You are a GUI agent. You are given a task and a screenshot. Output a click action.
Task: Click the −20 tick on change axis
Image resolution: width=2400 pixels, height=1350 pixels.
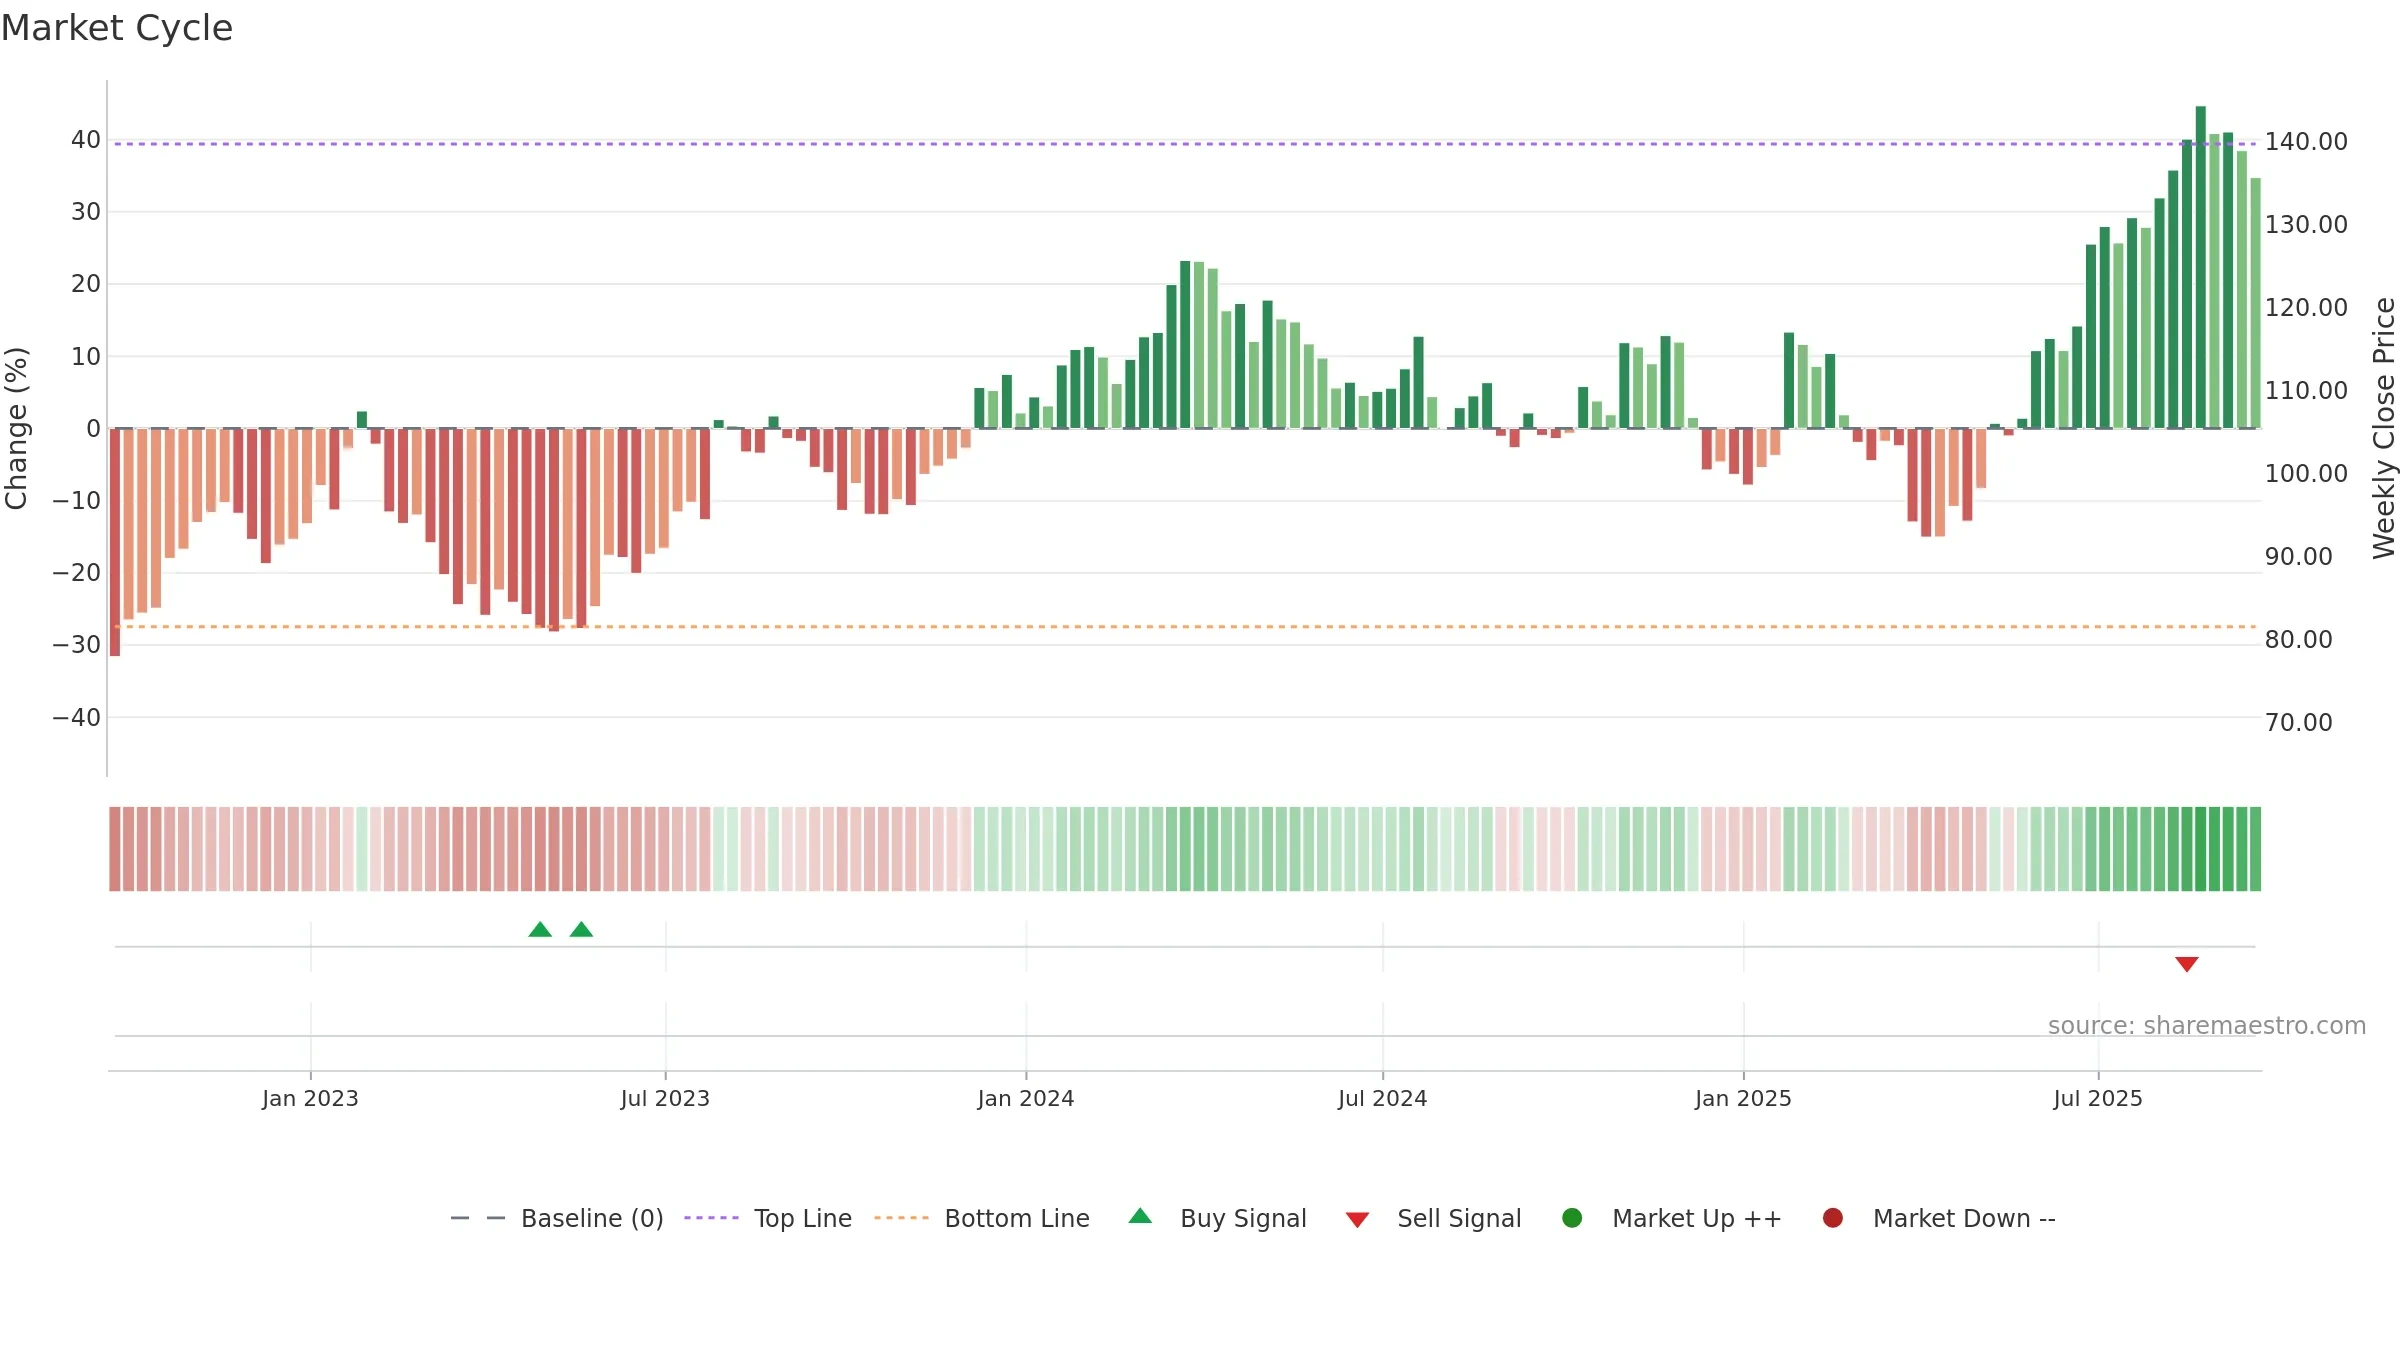77,573
